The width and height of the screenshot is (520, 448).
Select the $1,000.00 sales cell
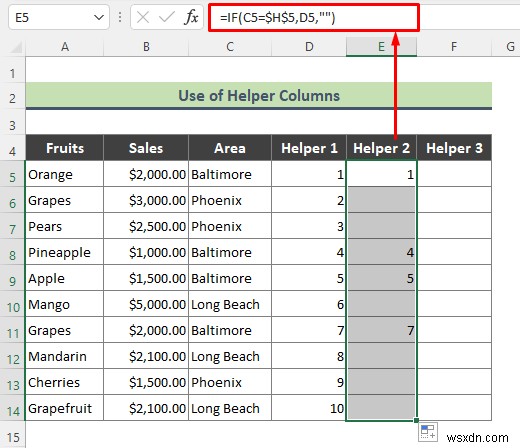click(x=146, y=252)
